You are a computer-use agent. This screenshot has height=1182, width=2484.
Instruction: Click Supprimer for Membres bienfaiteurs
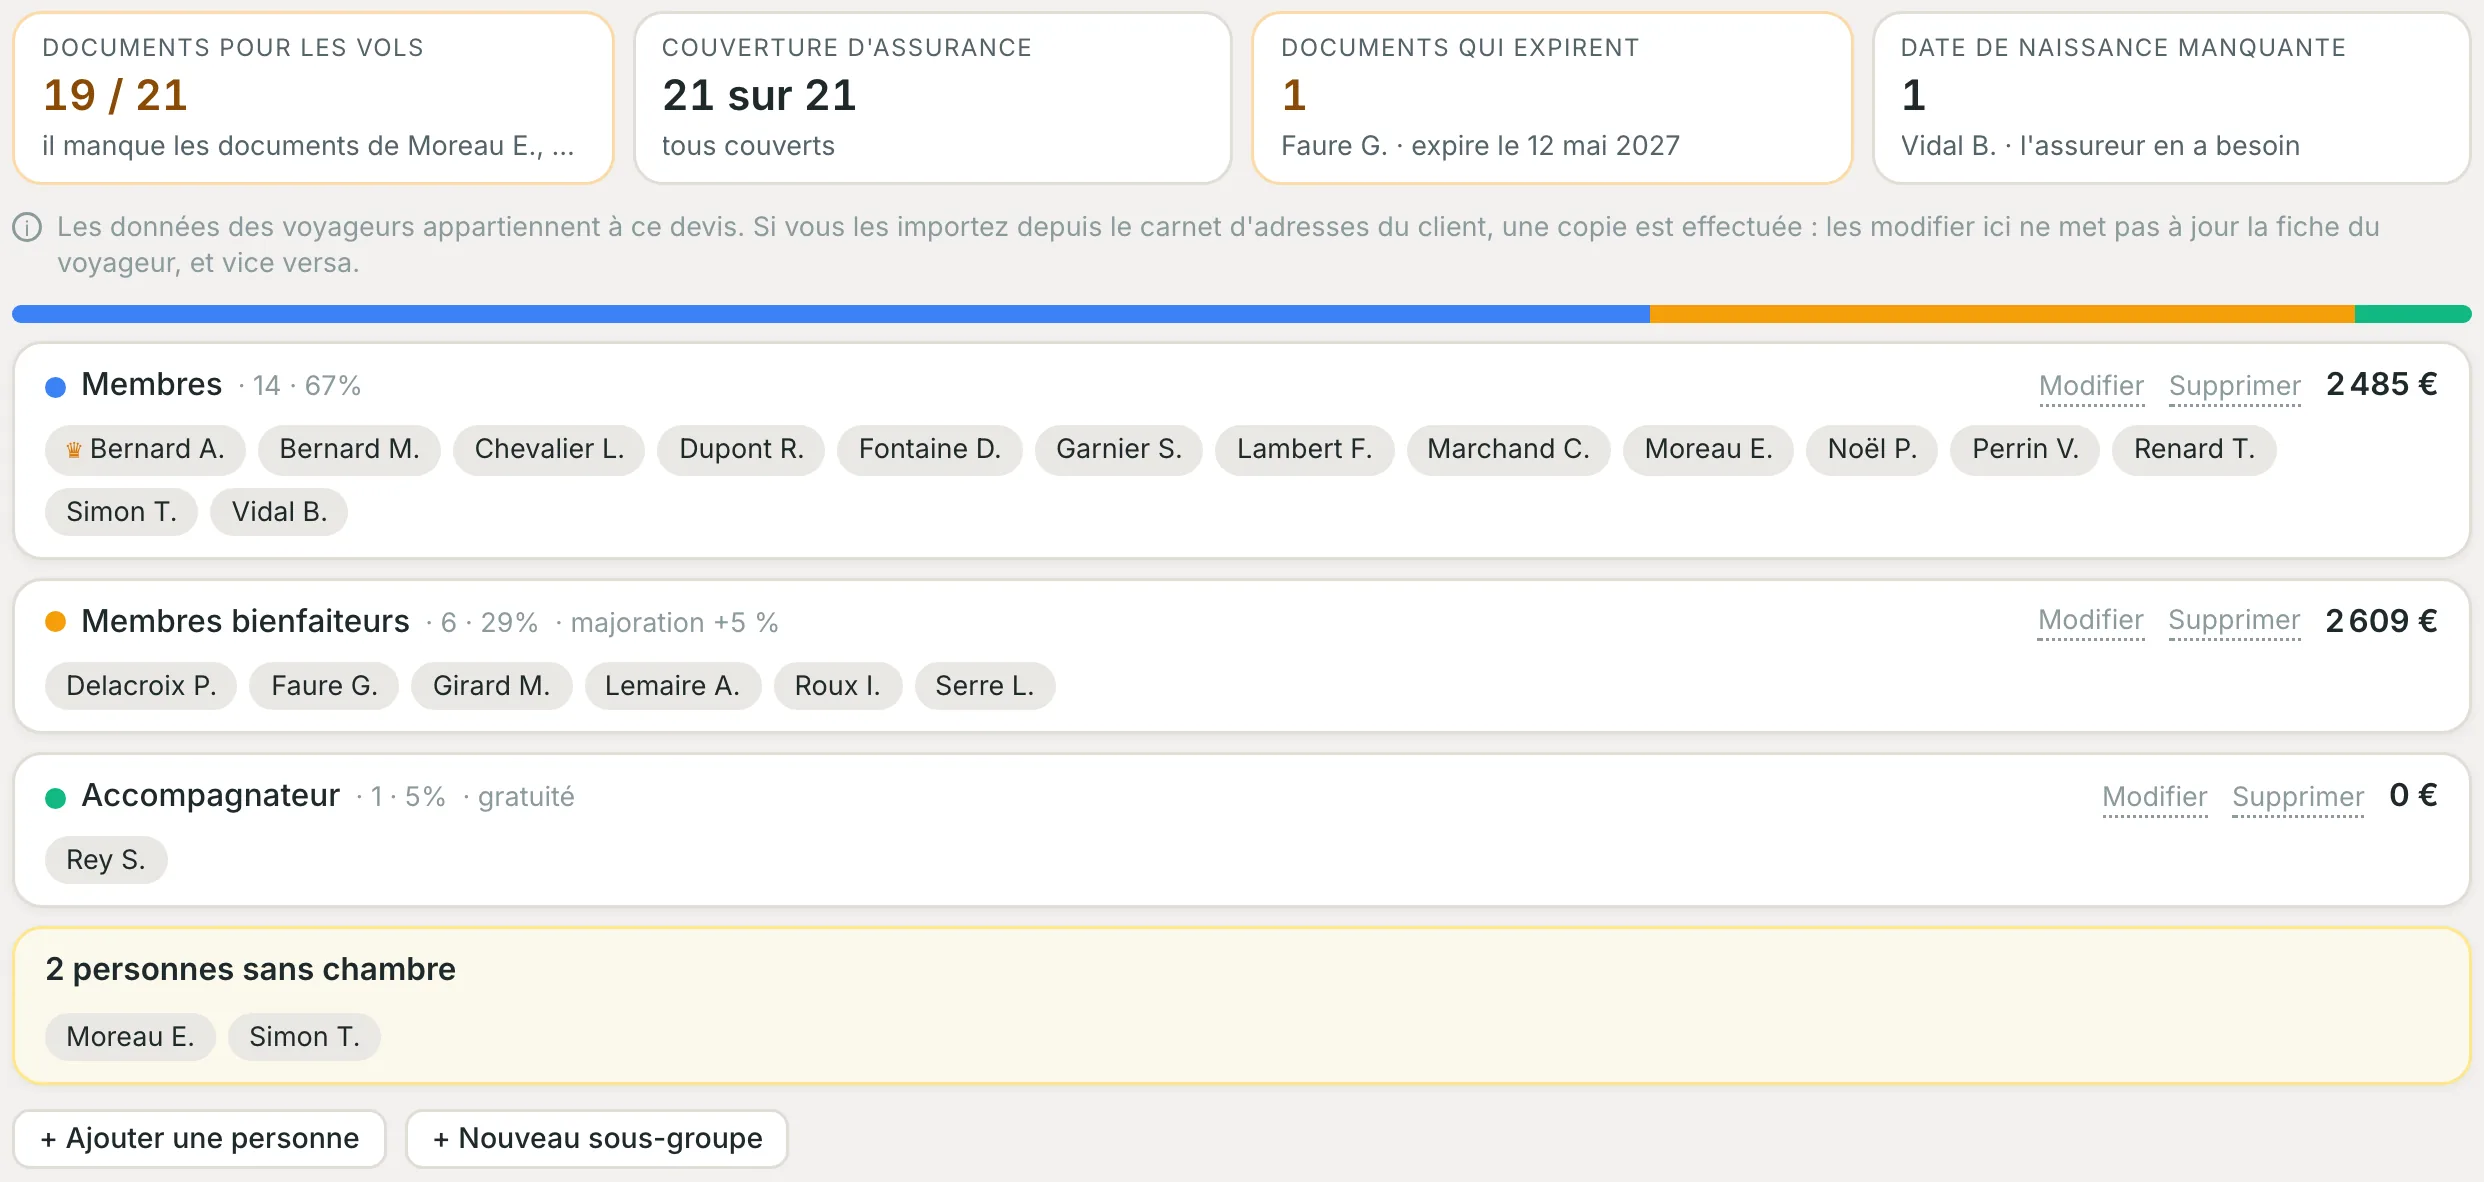[x=2234, y=620]
